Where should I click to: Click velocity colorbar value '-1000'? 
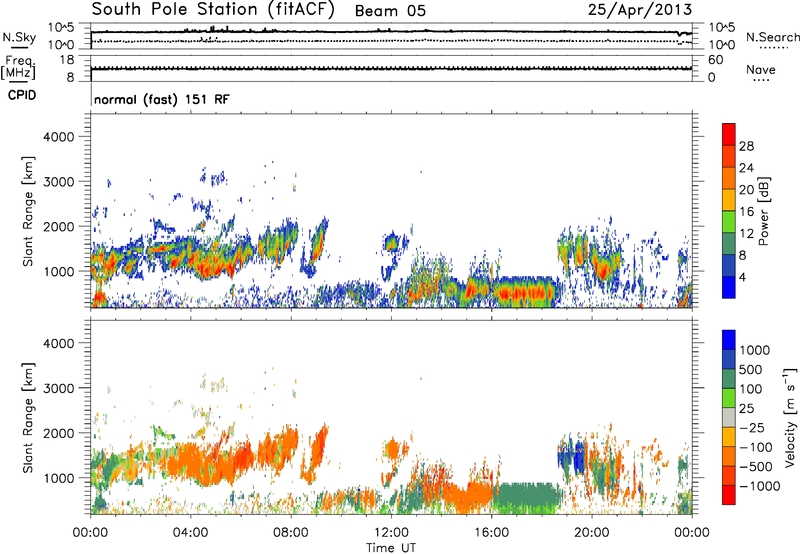point(760,486)
